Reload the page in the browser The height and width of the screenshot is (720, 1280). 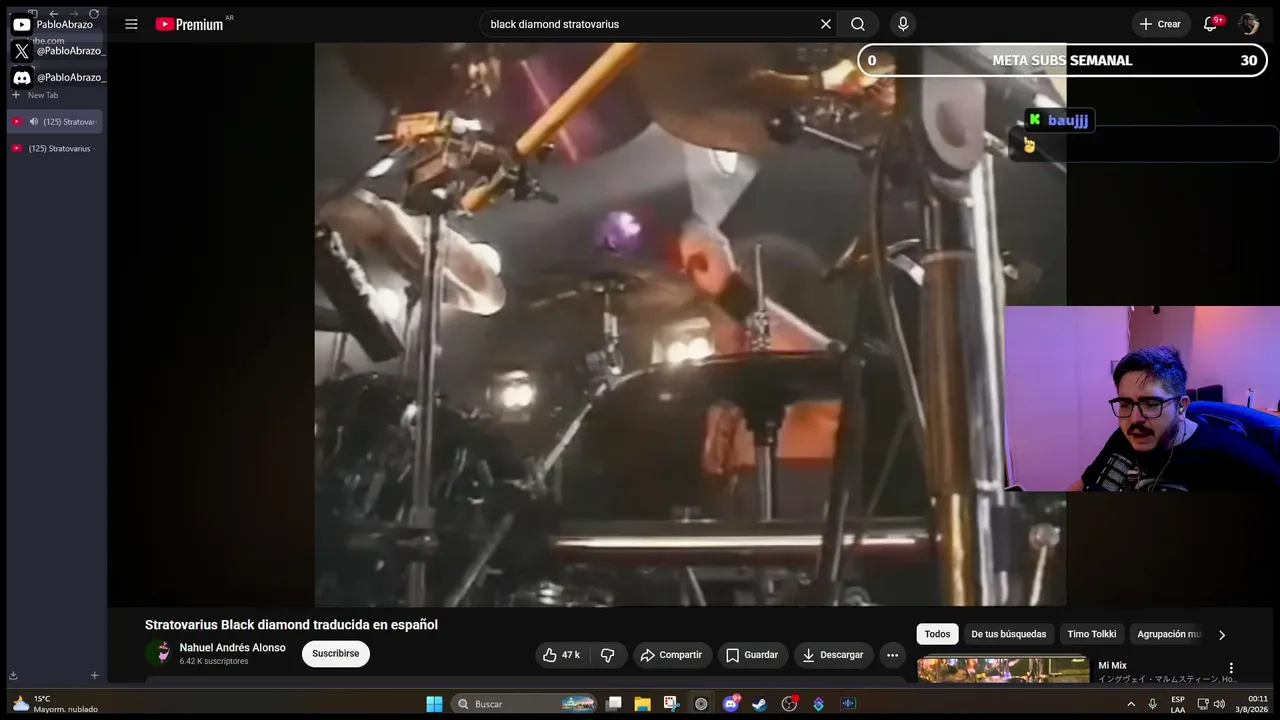(x=94, y=14)
